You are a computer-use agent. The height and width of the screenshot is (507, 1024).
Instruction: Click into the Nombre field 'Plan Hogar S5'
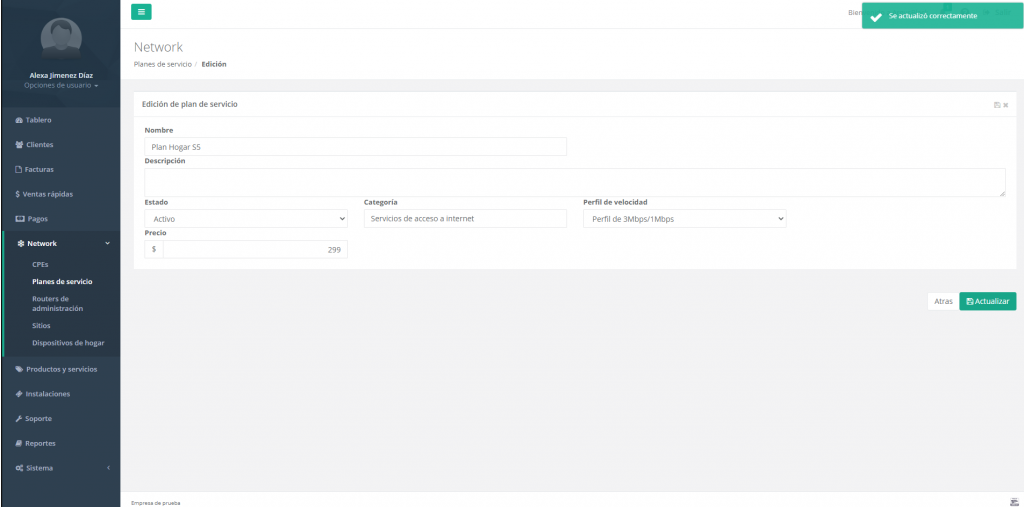click(x=355, y=146)
